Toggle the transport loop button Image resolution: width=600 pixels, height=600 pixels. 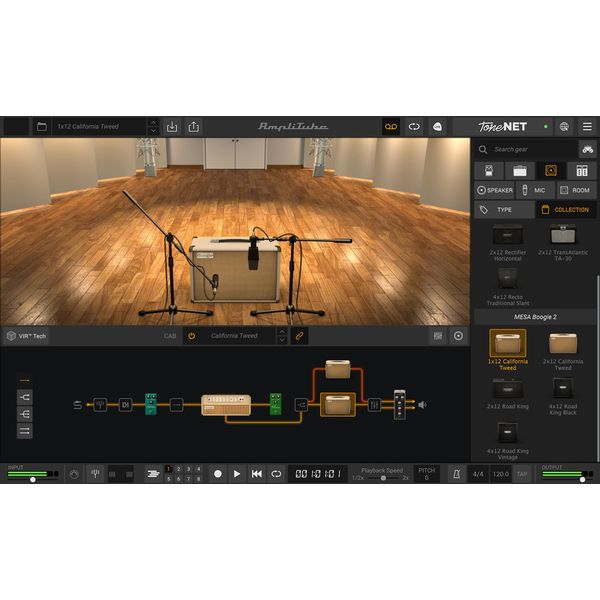(x=276, y=474)
